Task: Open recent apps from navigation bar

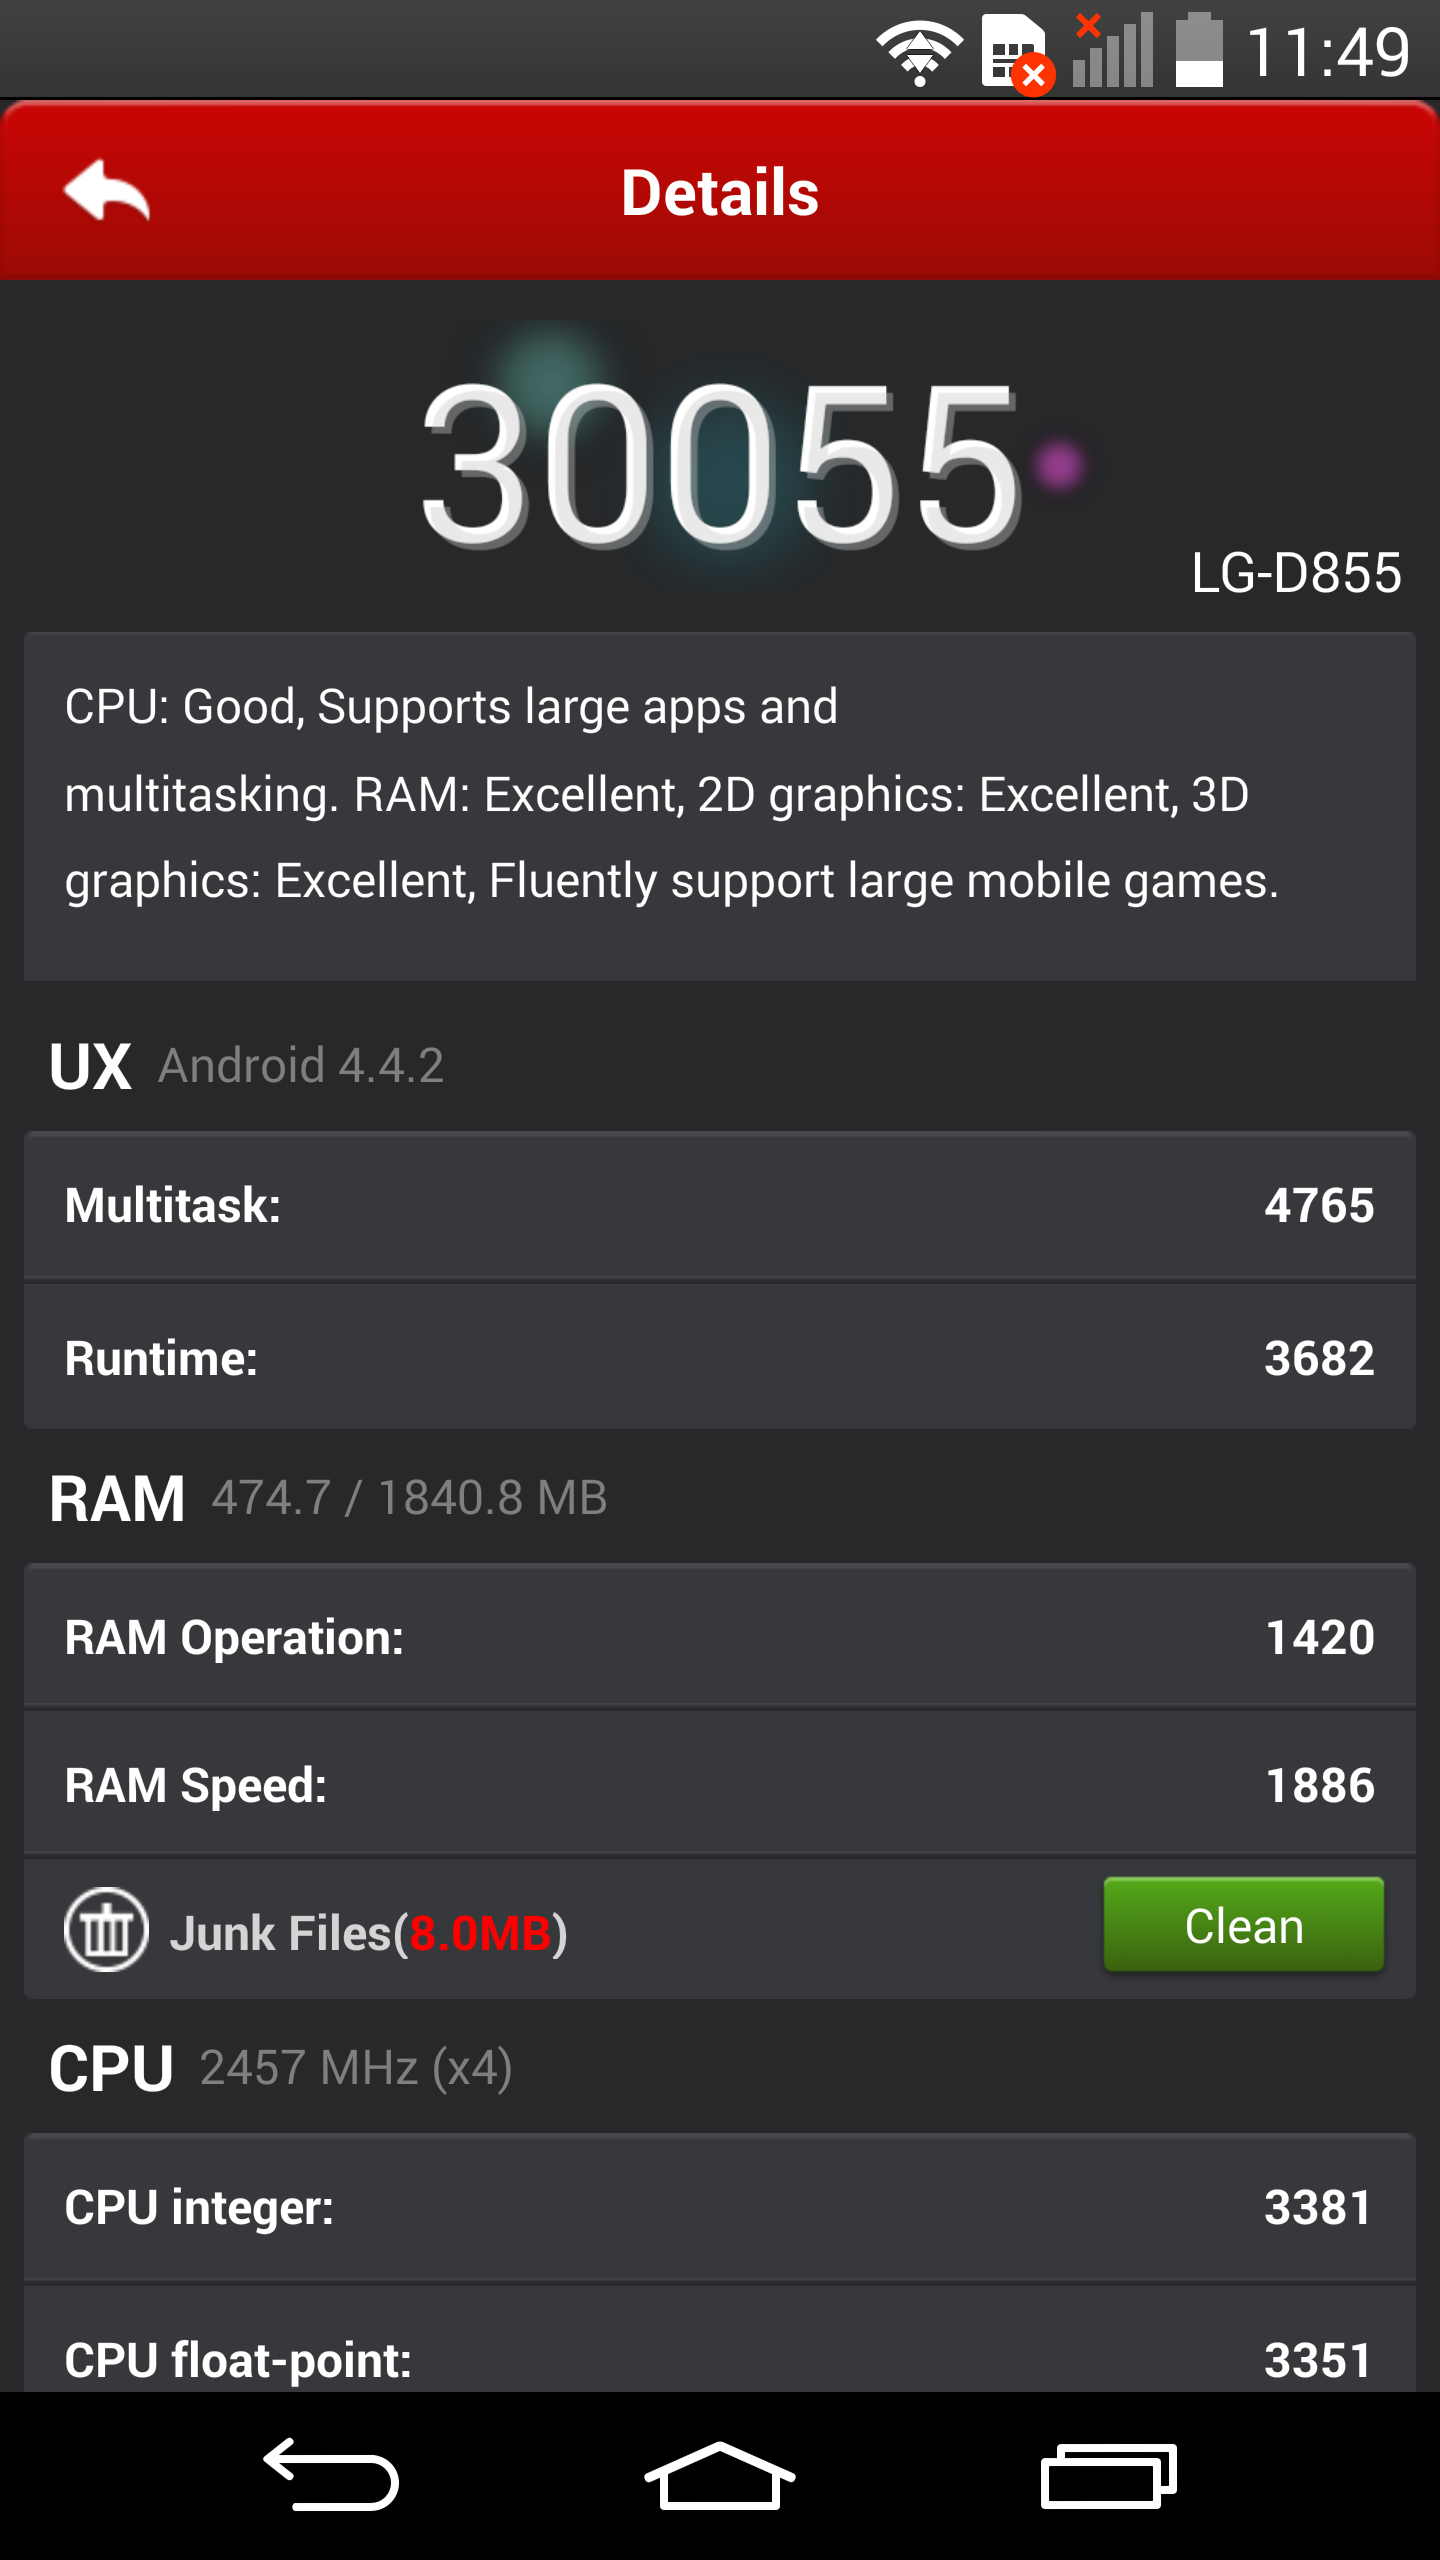Action: click(1108, 2475)
